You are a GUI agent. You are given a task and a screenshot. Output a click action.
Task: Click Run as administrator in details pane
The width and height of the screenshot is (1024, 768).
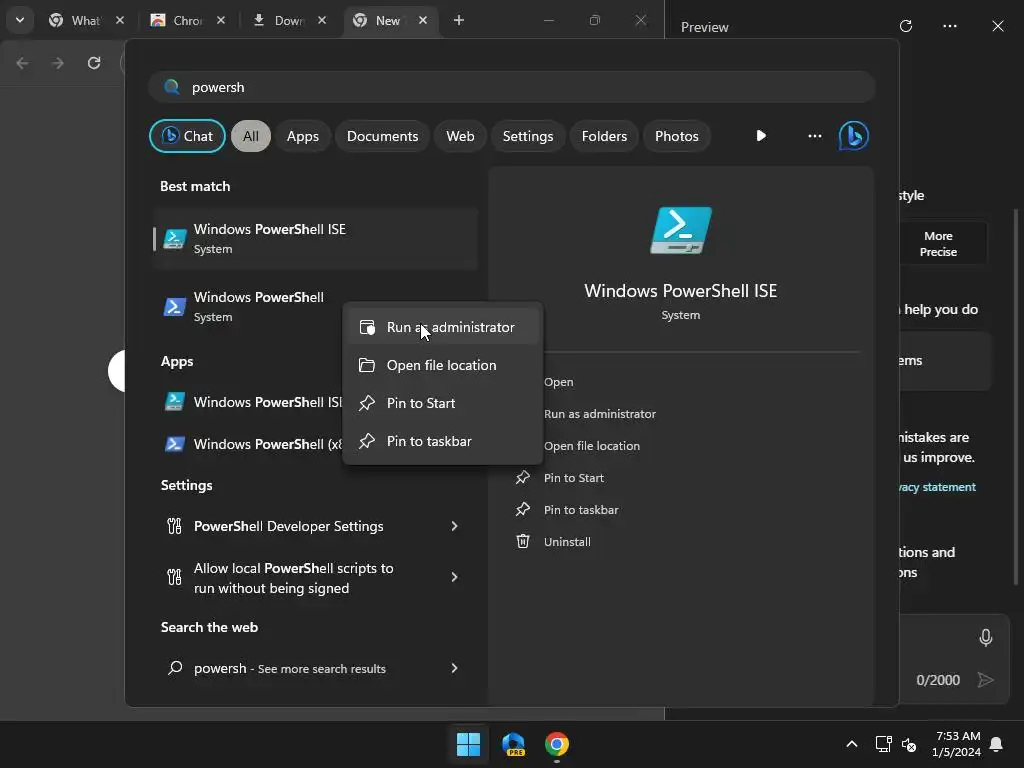pyautogui.click(x=600, y=414)
